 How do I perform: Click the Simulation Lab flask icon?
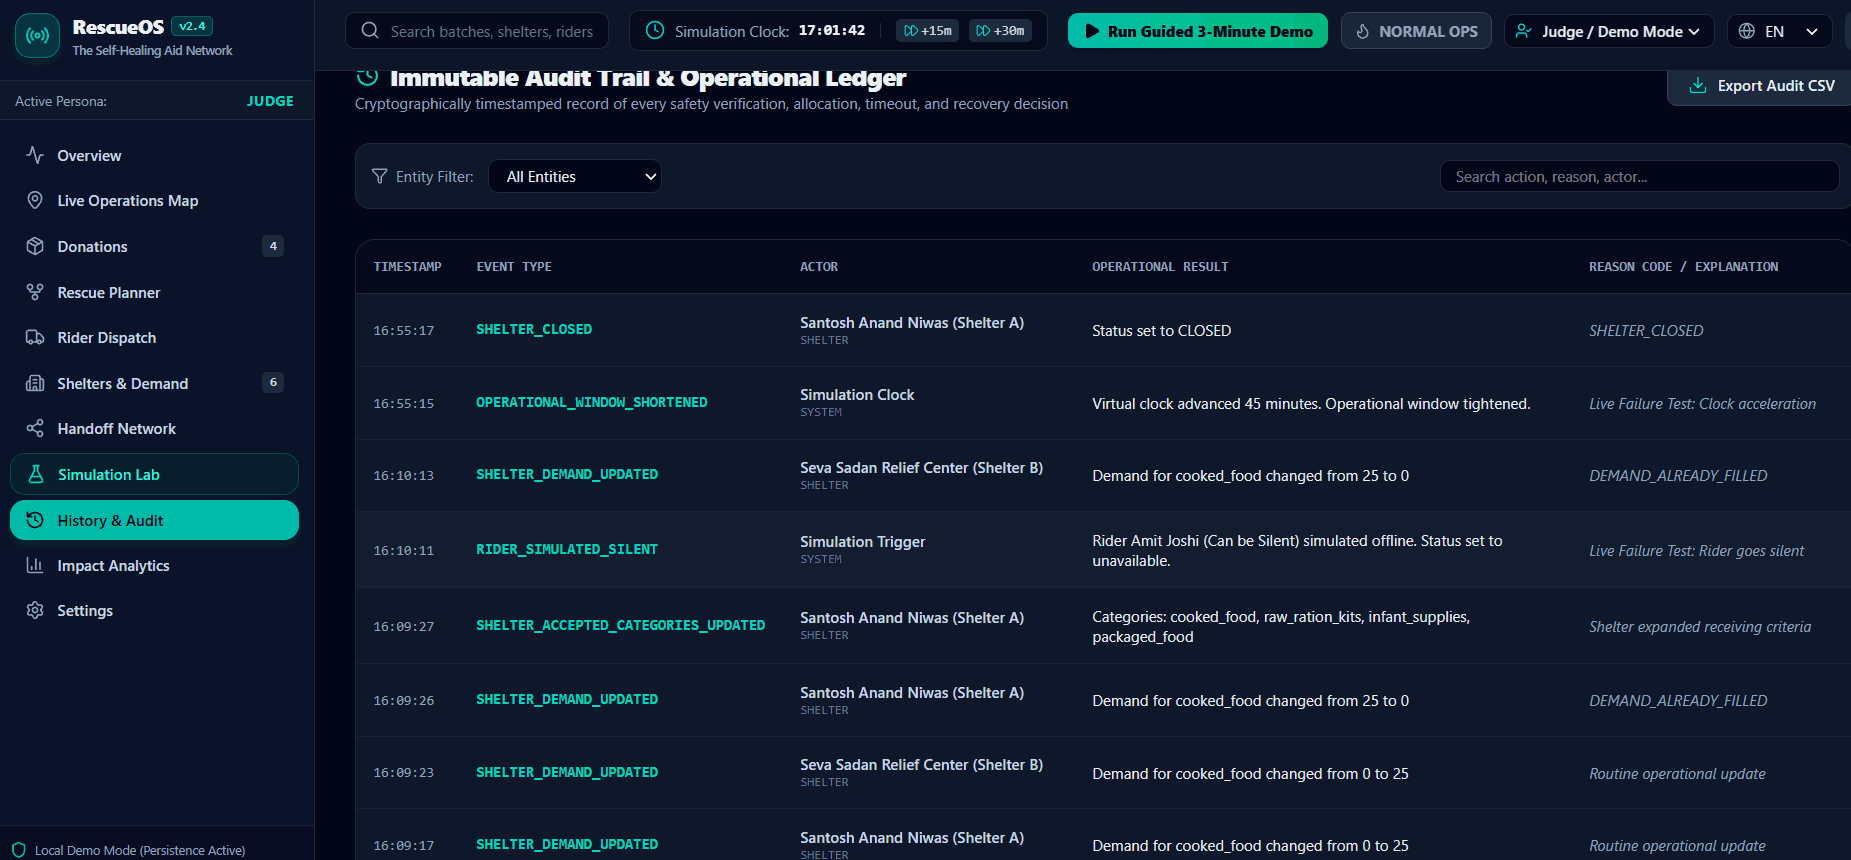[36, 474]
